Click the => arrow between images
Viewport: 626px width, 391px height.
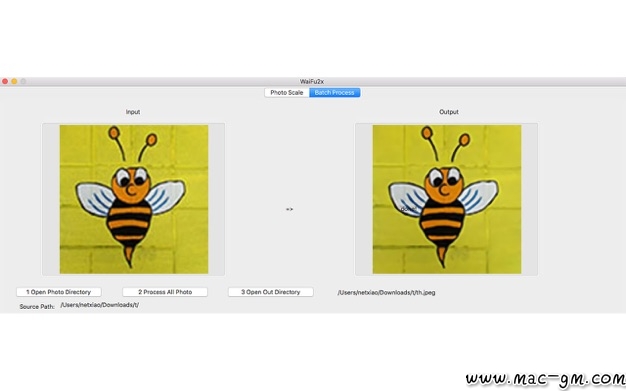pos(289,209)
